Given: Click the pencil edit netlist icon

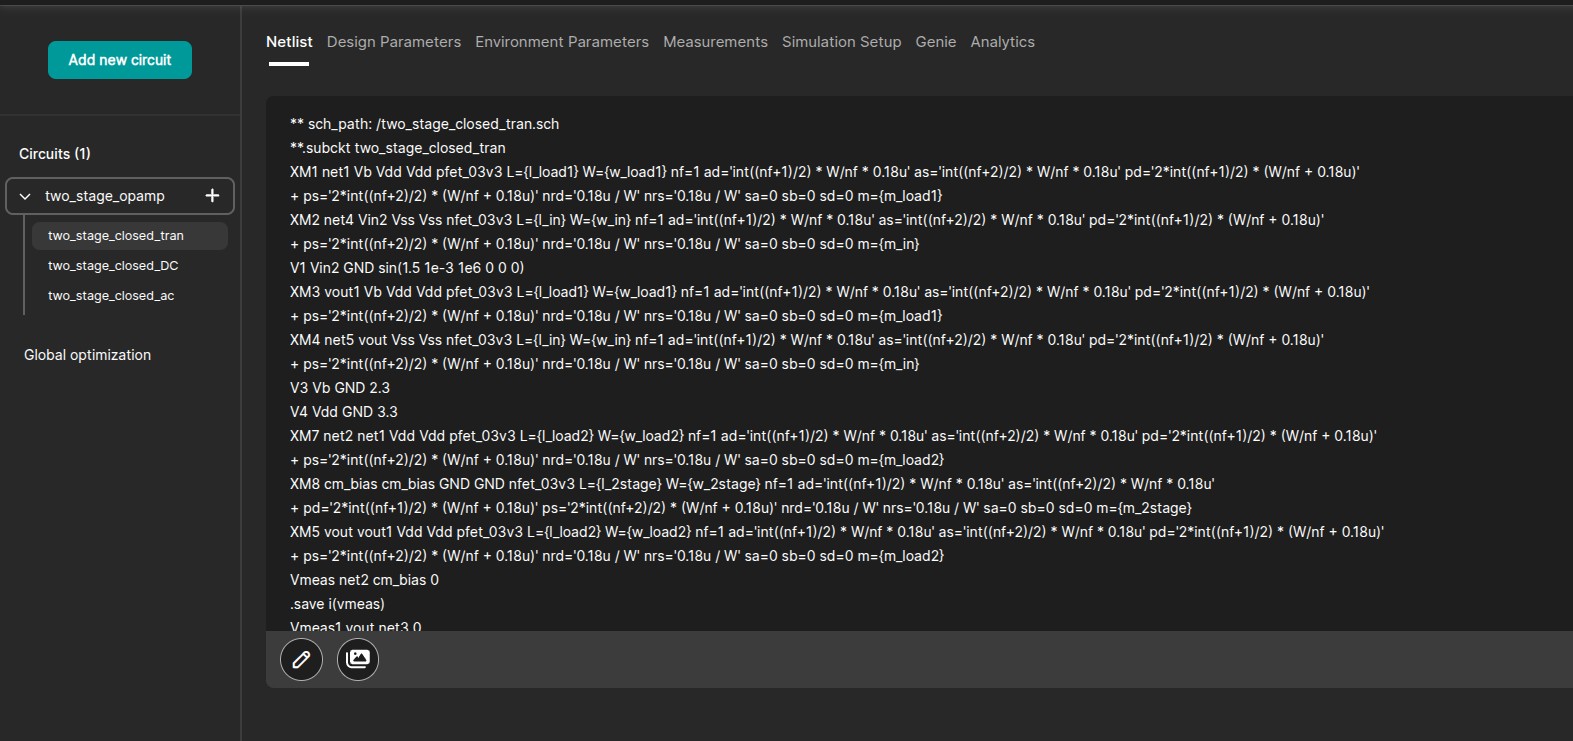Looking at the screenshot, I should click(x=301, y=659).
